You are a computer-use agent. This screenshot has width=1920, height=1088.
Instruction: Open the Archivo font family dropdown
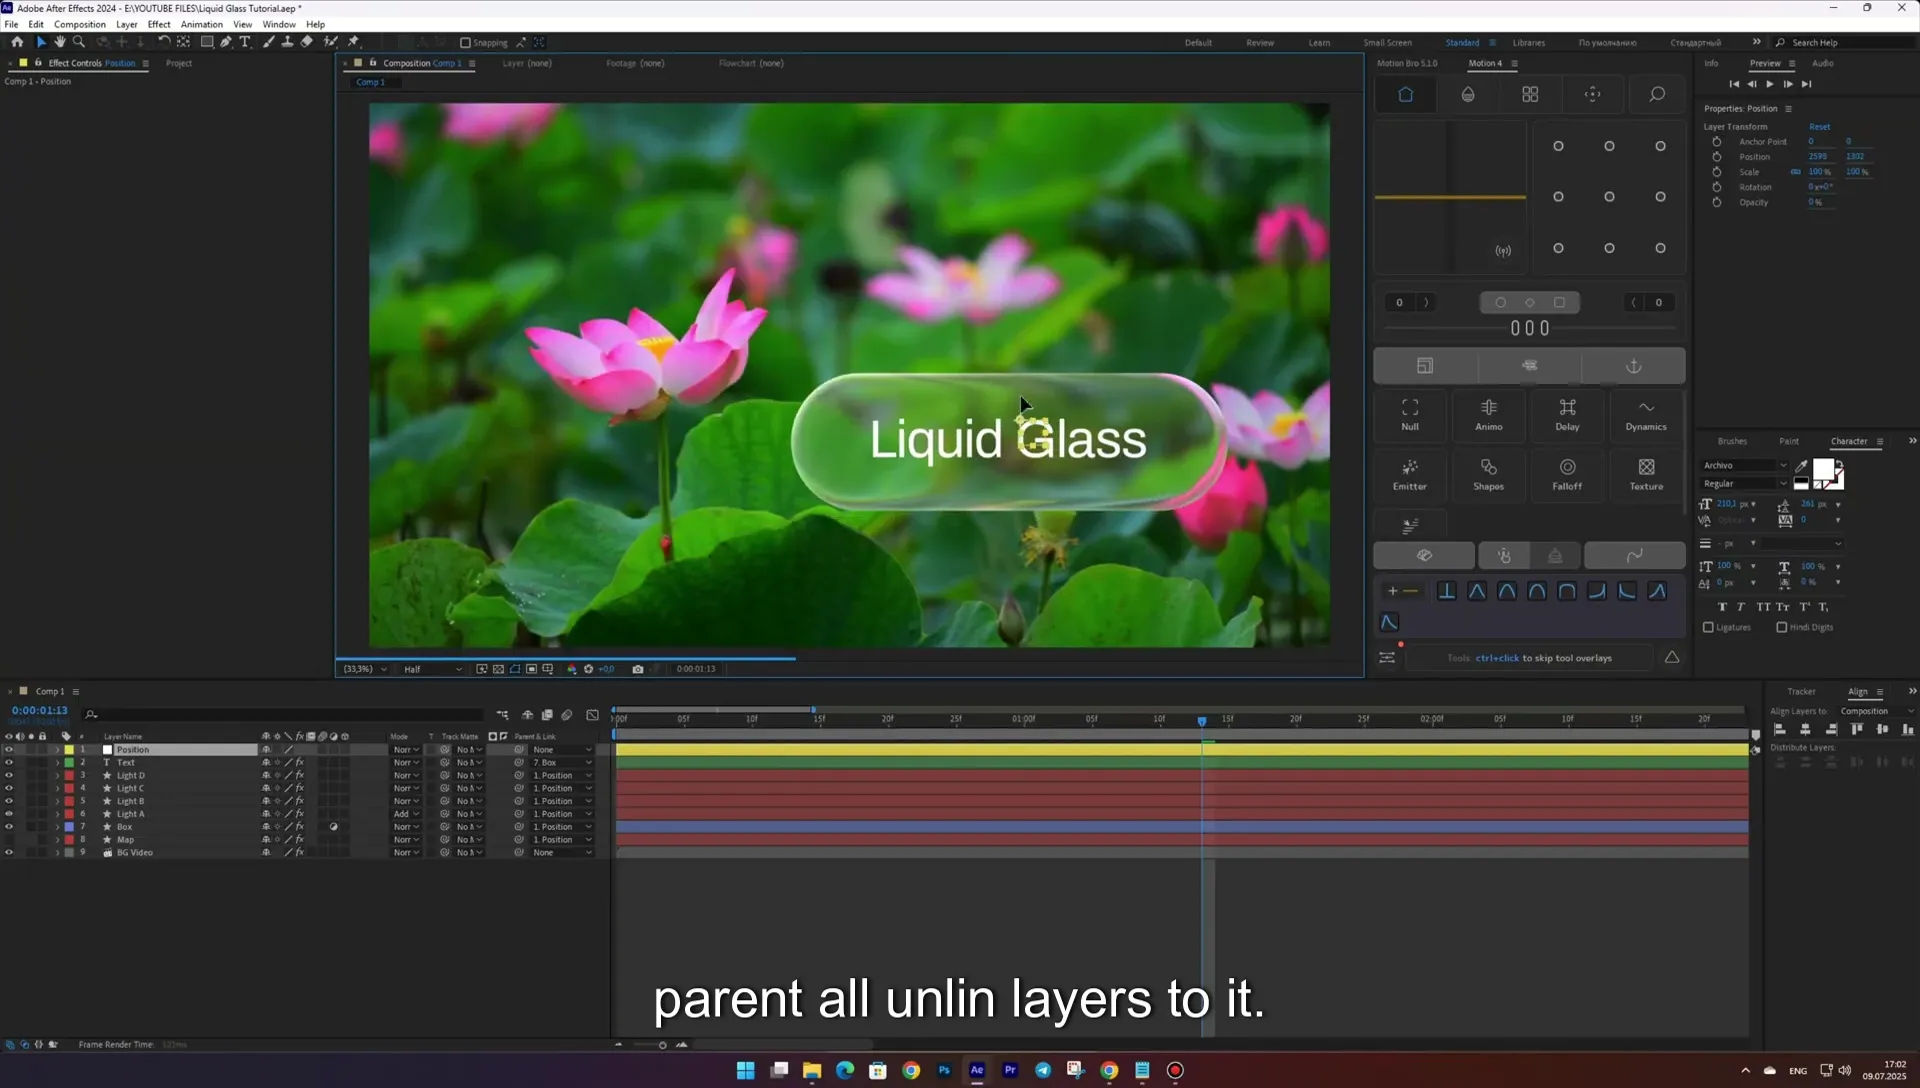1745,465
